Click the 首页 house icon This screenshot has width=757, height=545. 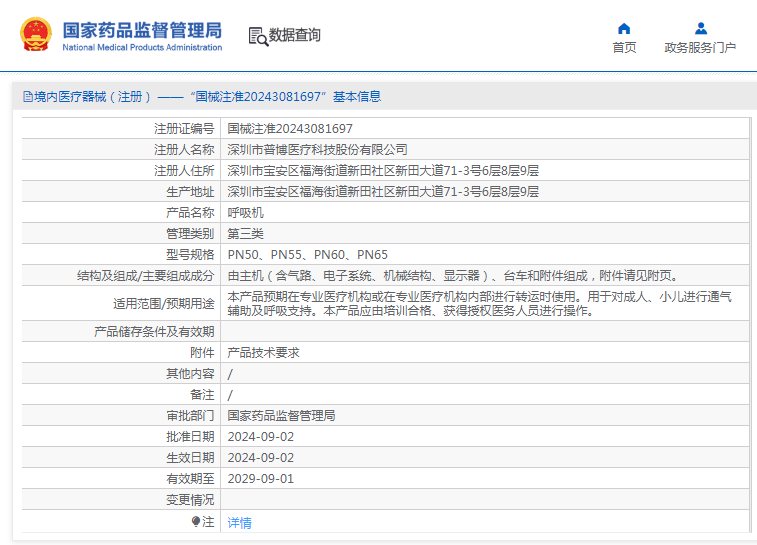click(x=624, y=29)
